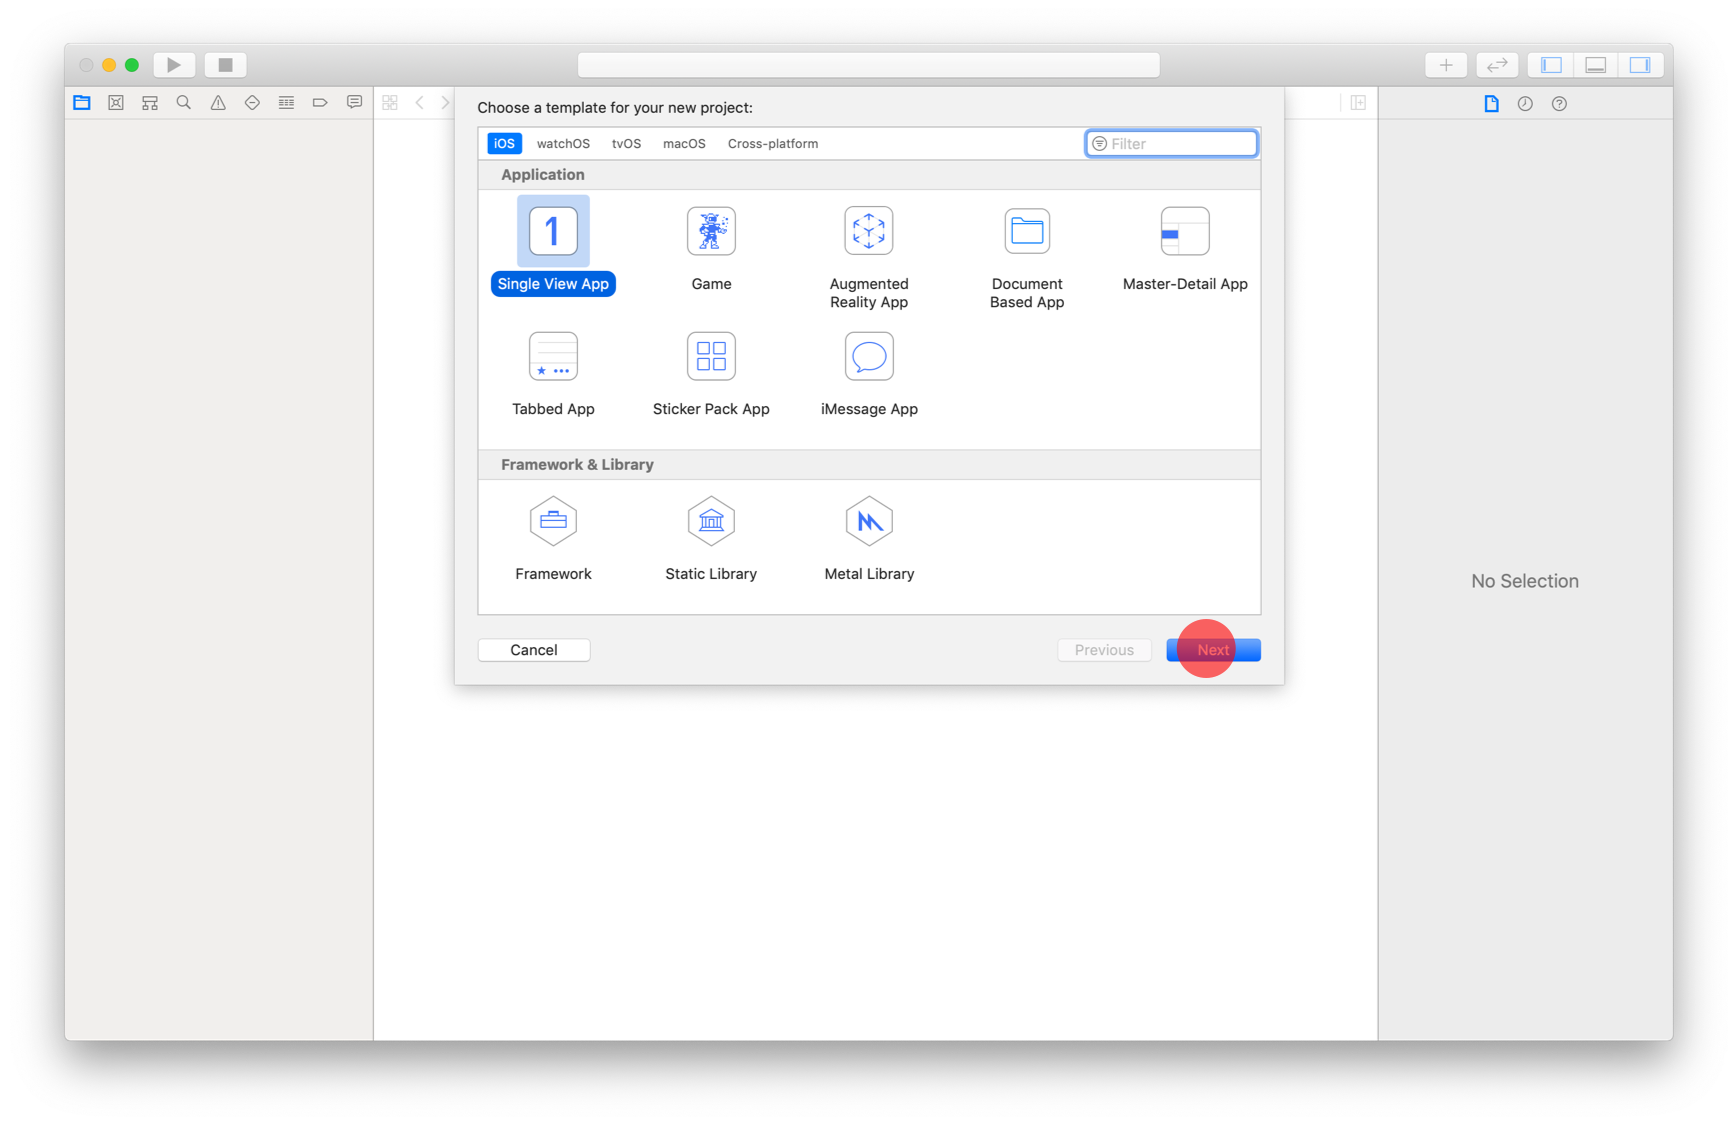Open the Test navigator diamond icon

click(252, 103)
